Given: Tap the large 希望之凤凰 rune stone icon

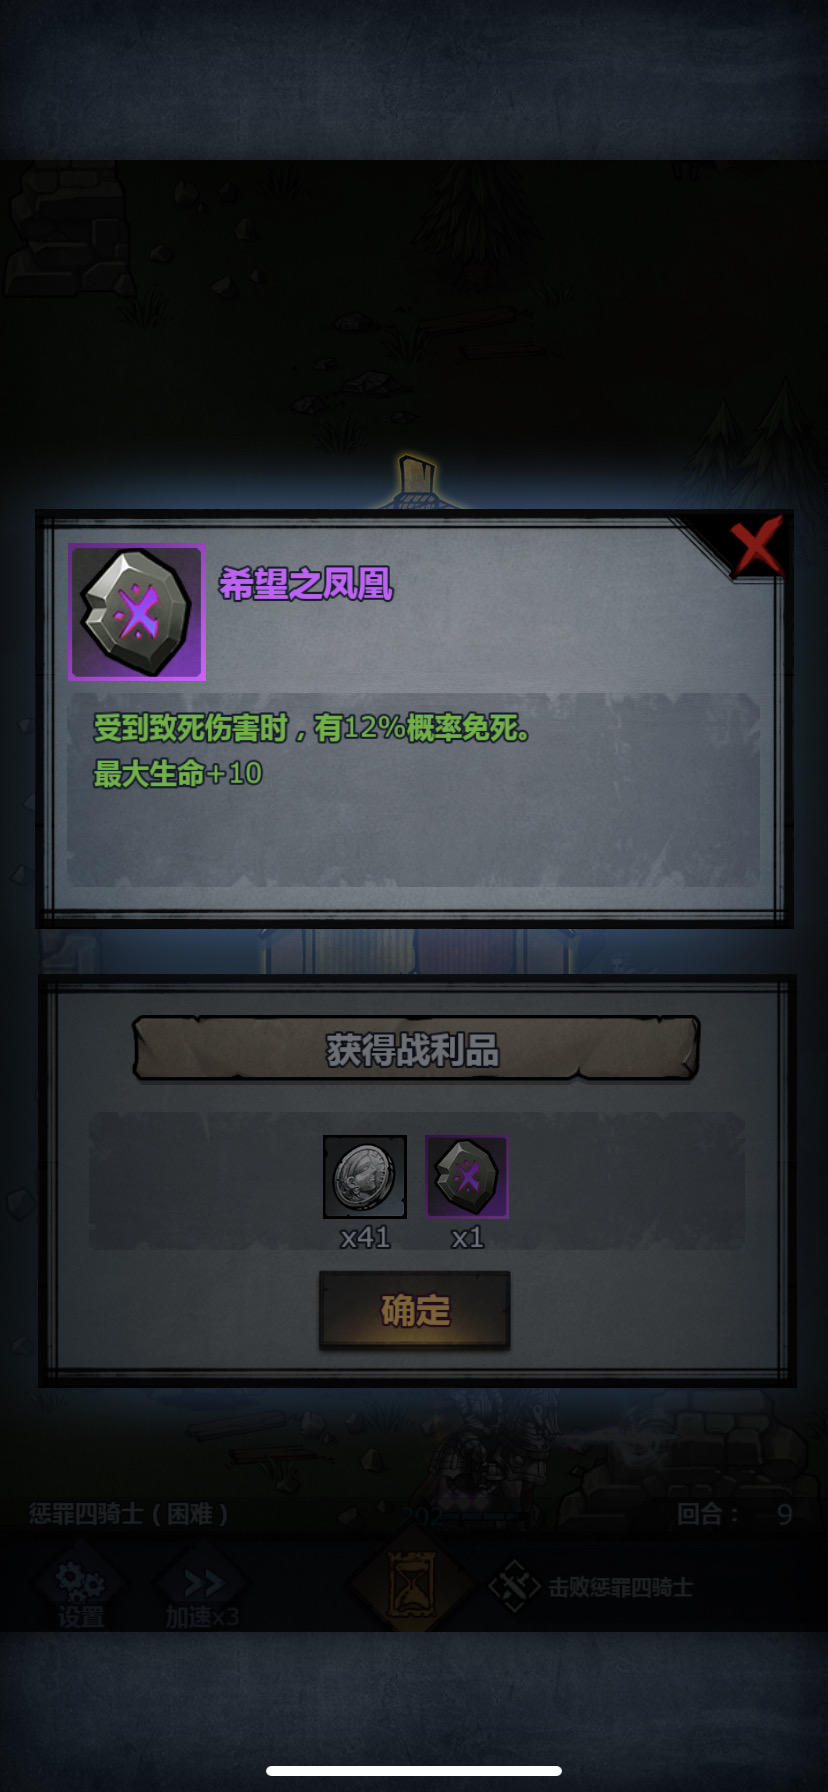Looking at the screenshot, I should coord(137,612).
